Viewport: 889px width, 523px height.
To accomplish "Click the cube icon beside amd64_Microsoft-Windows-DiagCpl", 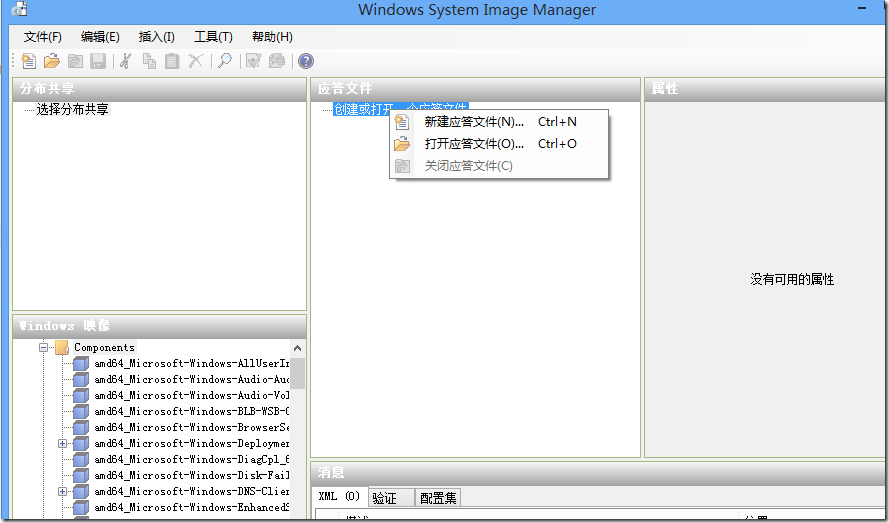I will [81, 459].
